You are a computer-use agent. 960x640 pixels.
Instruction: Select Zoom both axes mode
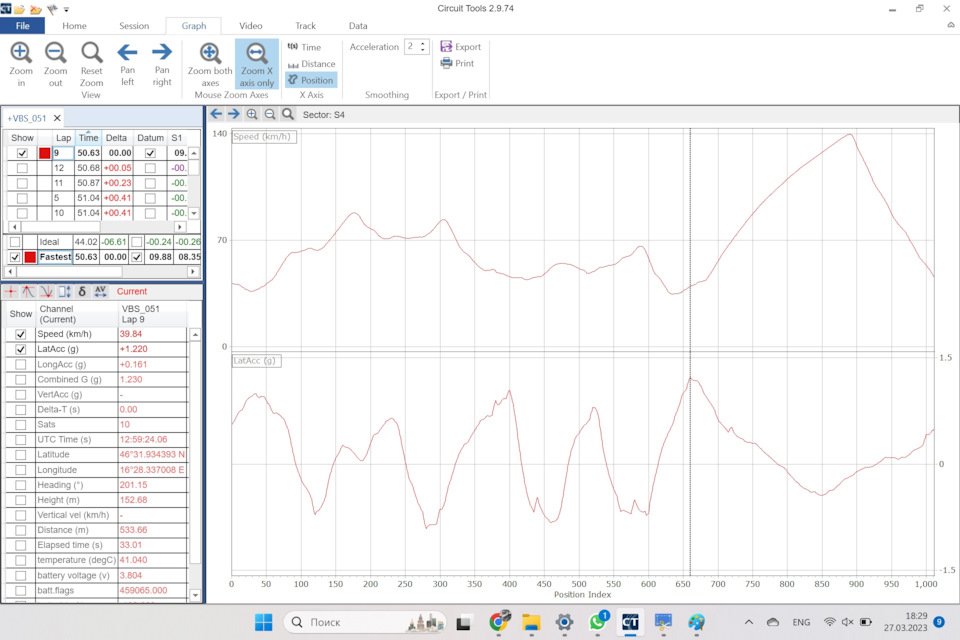click(x=210, y=65)
